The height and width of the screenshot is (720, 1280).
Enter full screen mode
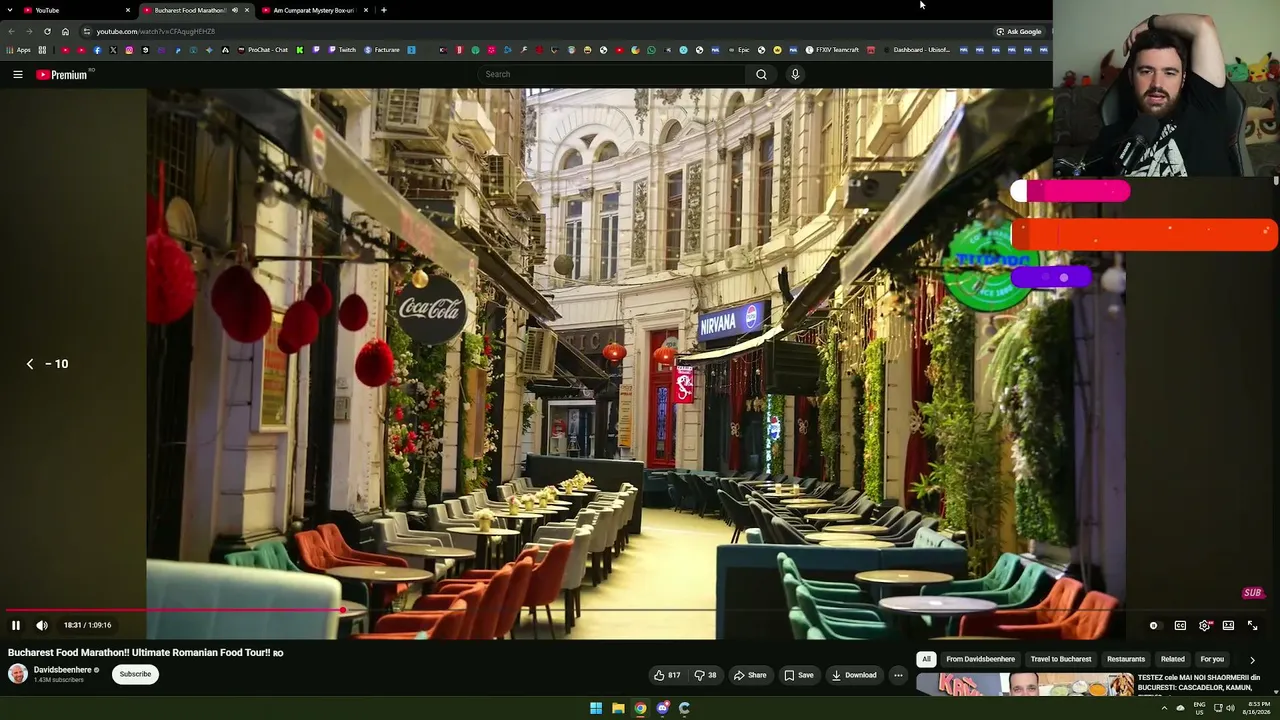[1252, 625]
